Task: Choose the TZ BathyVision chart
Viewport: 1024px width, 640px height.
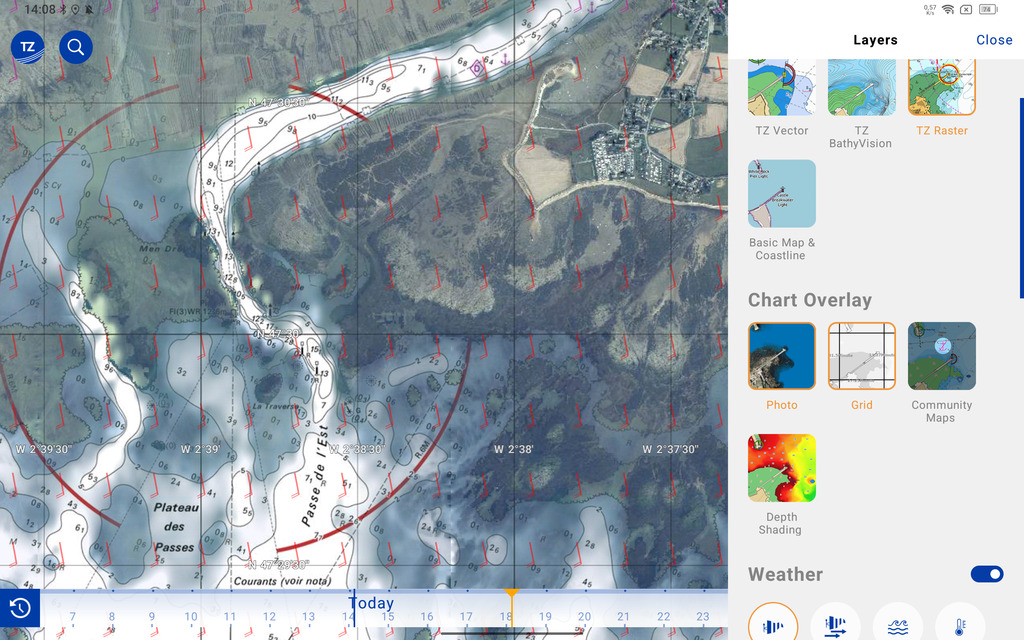Action: (x=862, y=88)
